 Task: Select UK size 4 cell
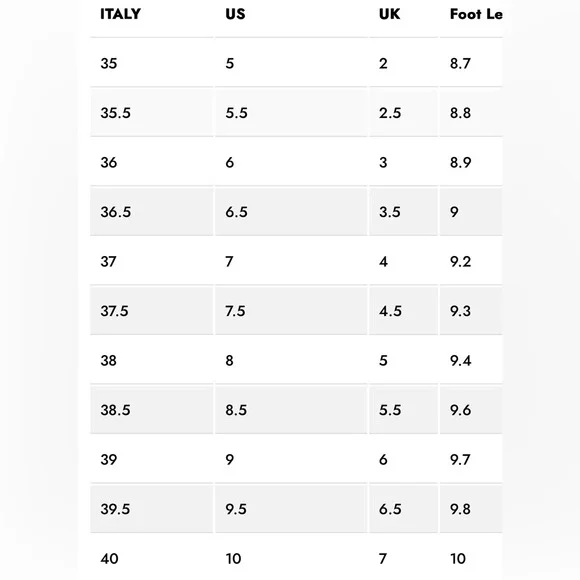coord(404,262)
